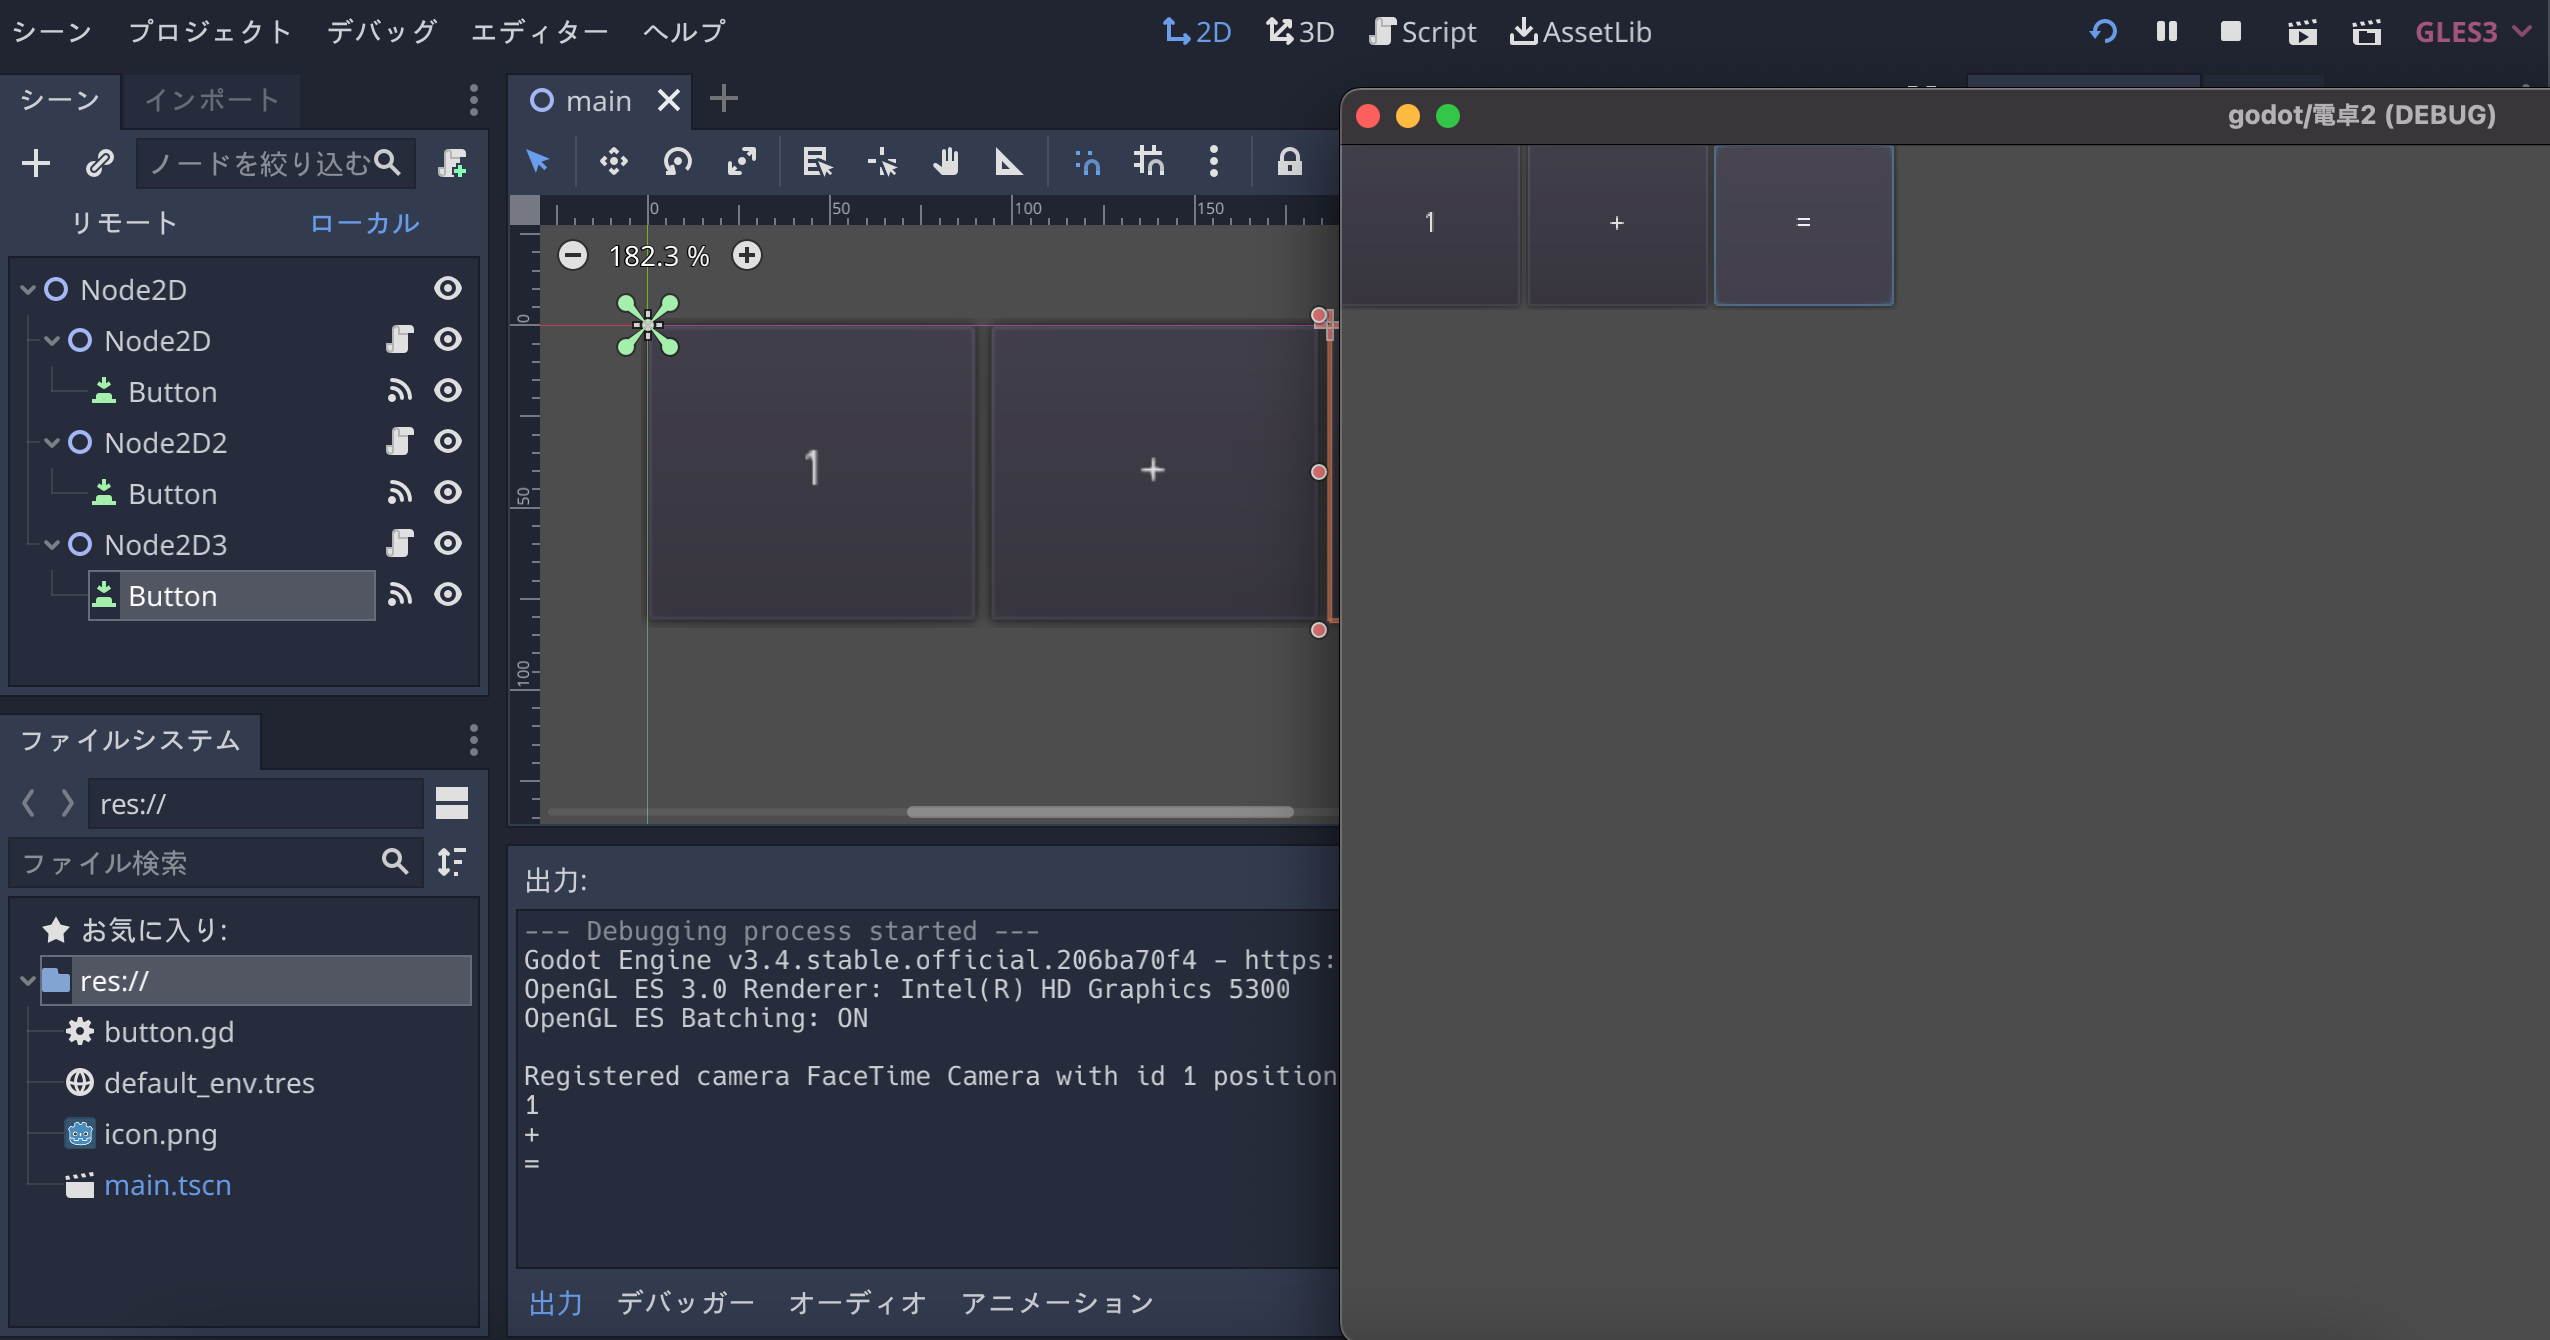Select the Ruler measuring tool
The height and width of the screenshot is (1340, 2550).
[x=1008, y=161]
